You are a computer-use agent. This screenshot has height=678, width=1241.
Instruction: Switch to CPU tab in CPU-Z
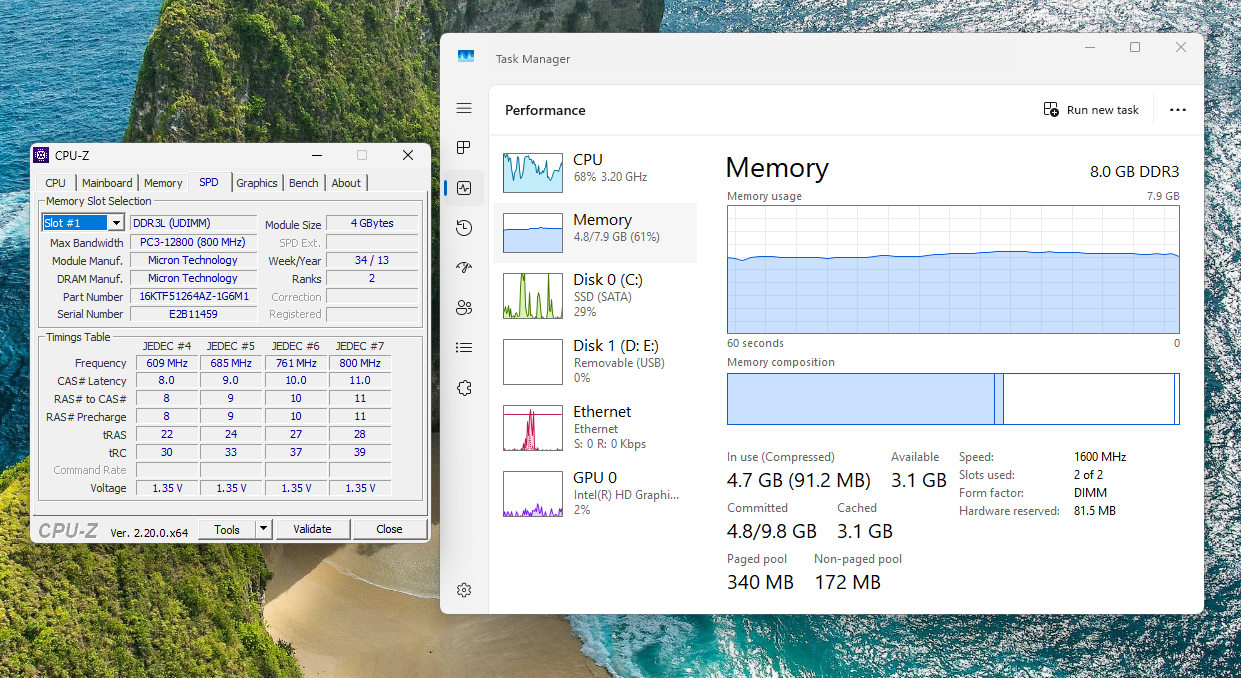pyautogui.click(x=55, y=183)
